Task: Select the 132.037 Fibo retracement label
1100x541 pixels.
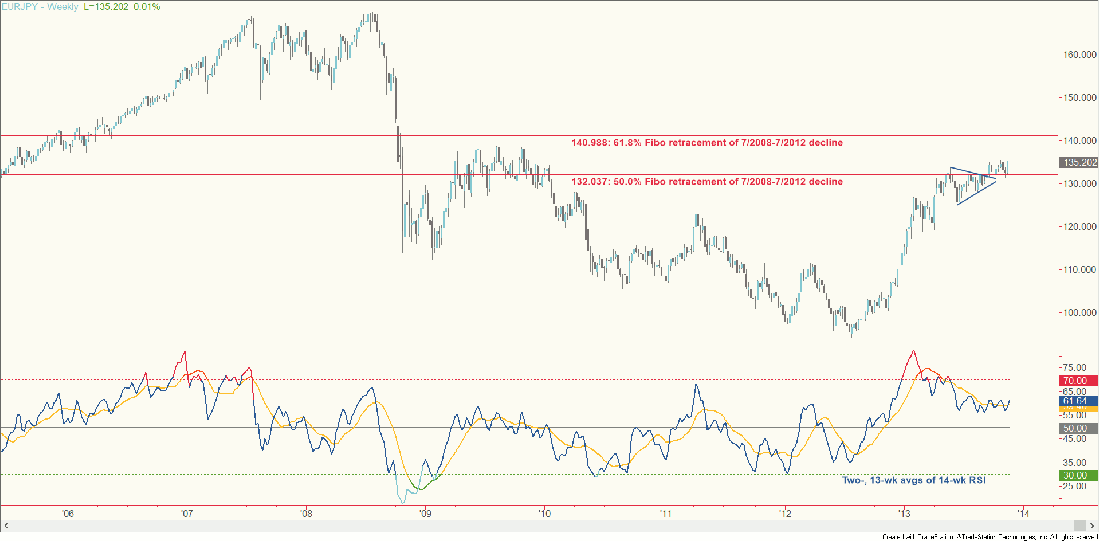Action: click(706, 181)
